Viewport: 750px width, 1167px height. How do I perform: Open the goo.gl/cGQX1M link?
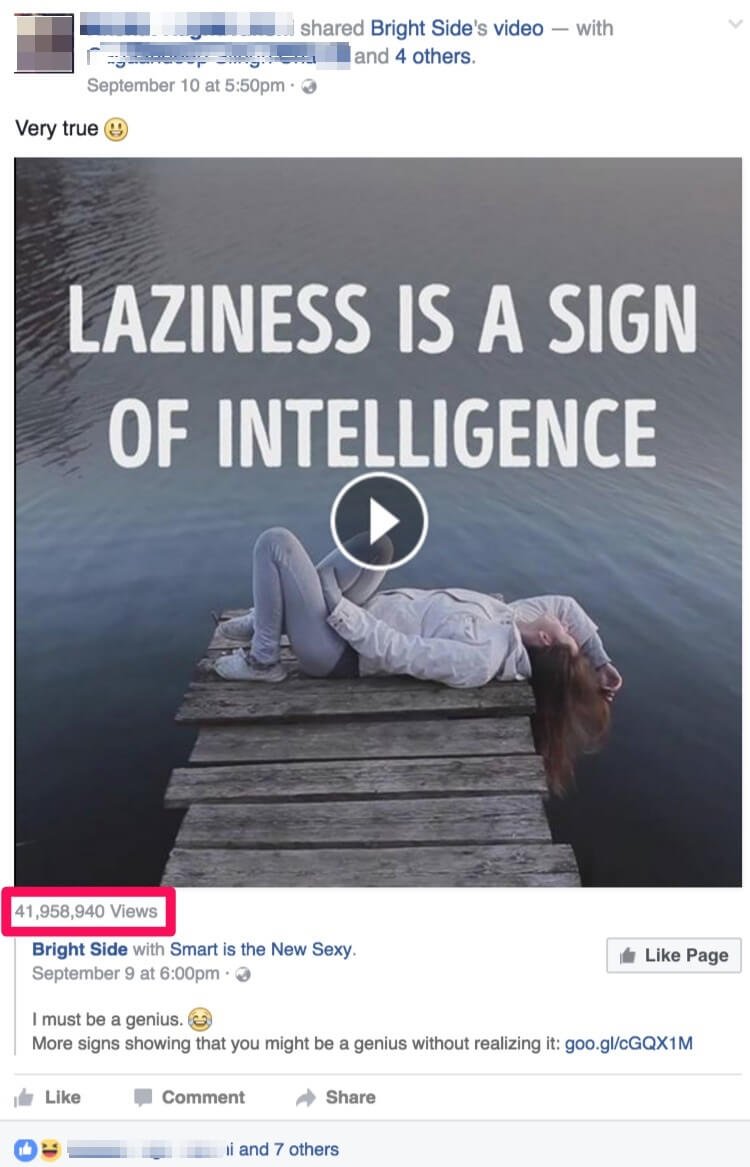(x=629, y=1043)
